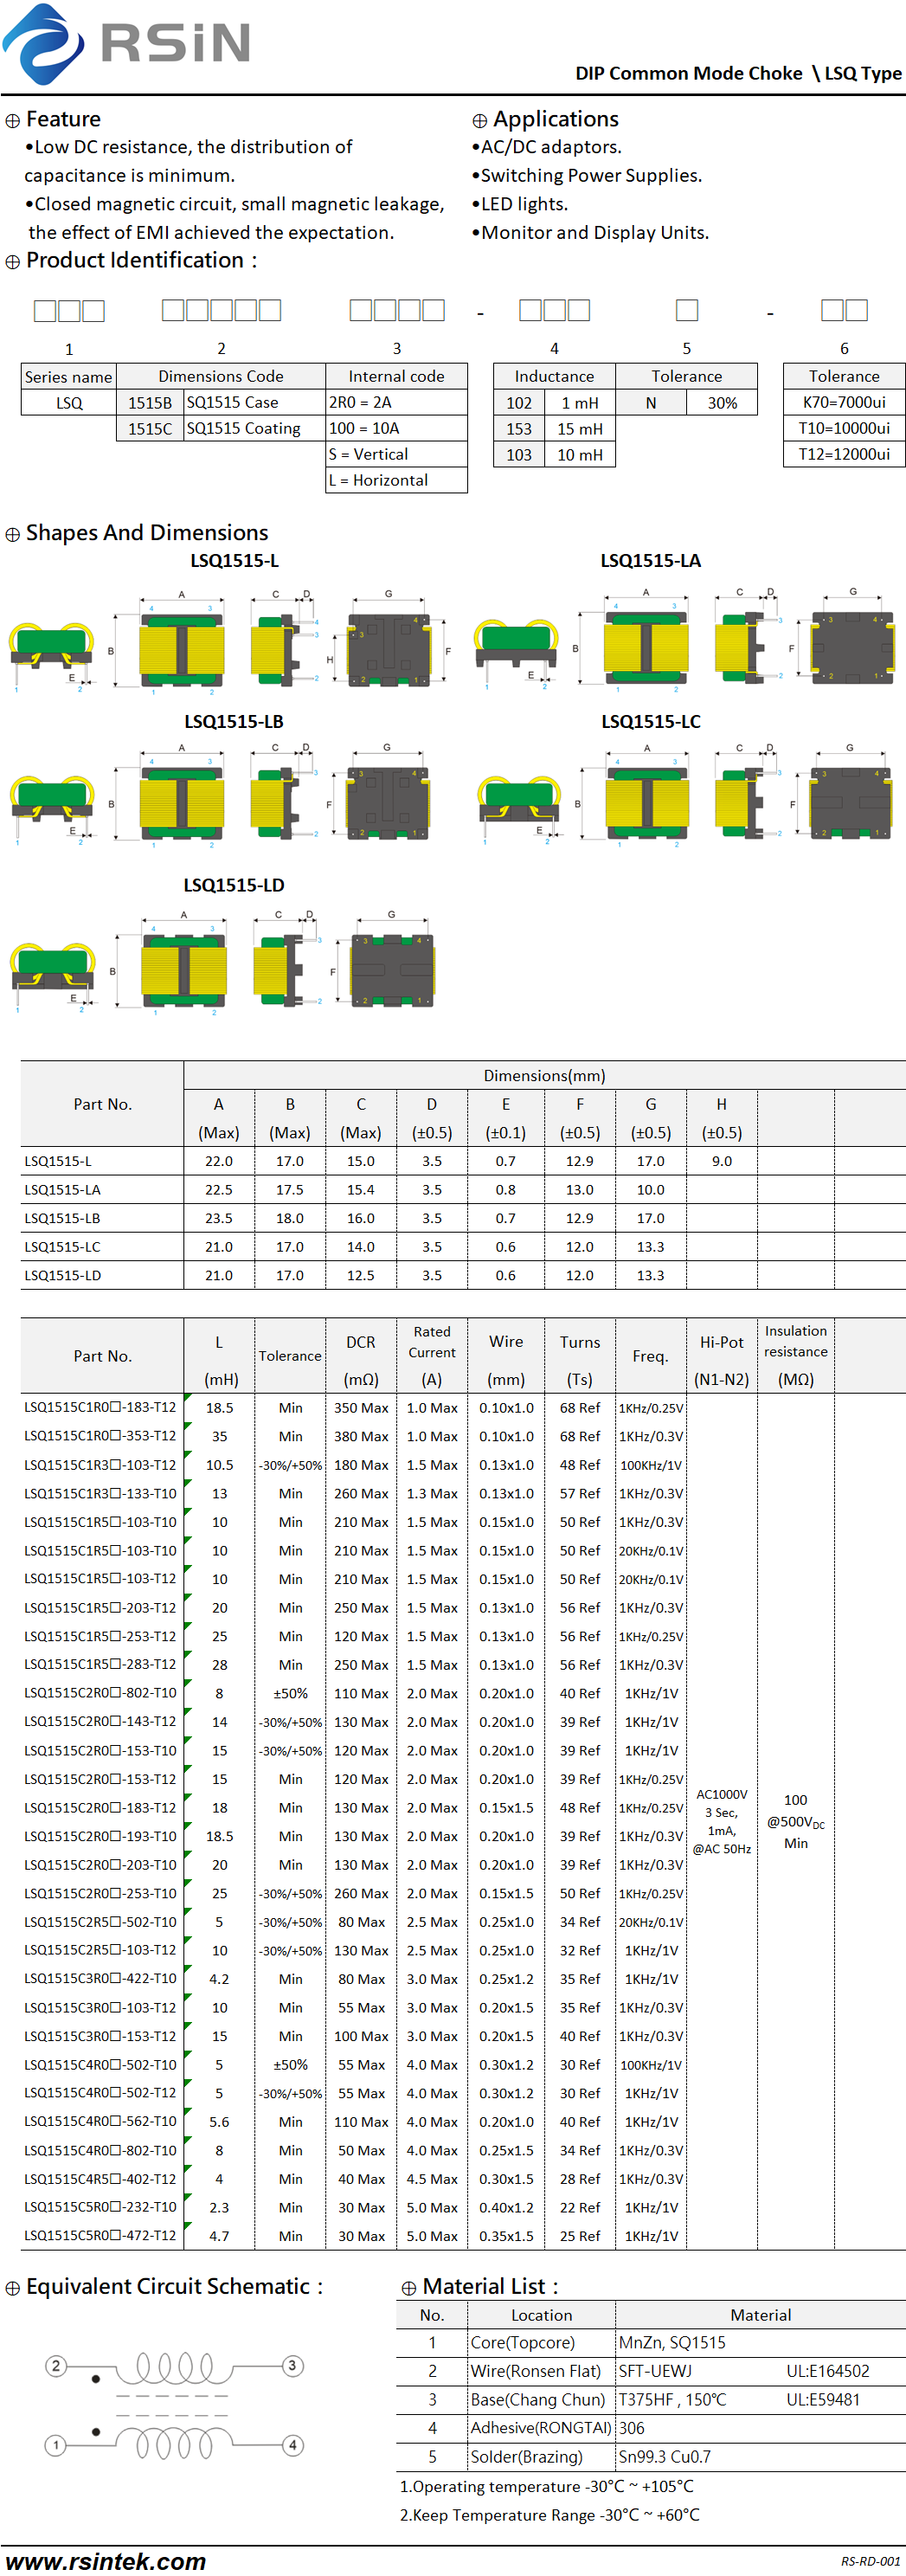Image resolution: width=906 pixels, height=2576 pixels.
Task: Click the bullet icon beside Equivalent Circuit Schematic
Action: 12,2288
